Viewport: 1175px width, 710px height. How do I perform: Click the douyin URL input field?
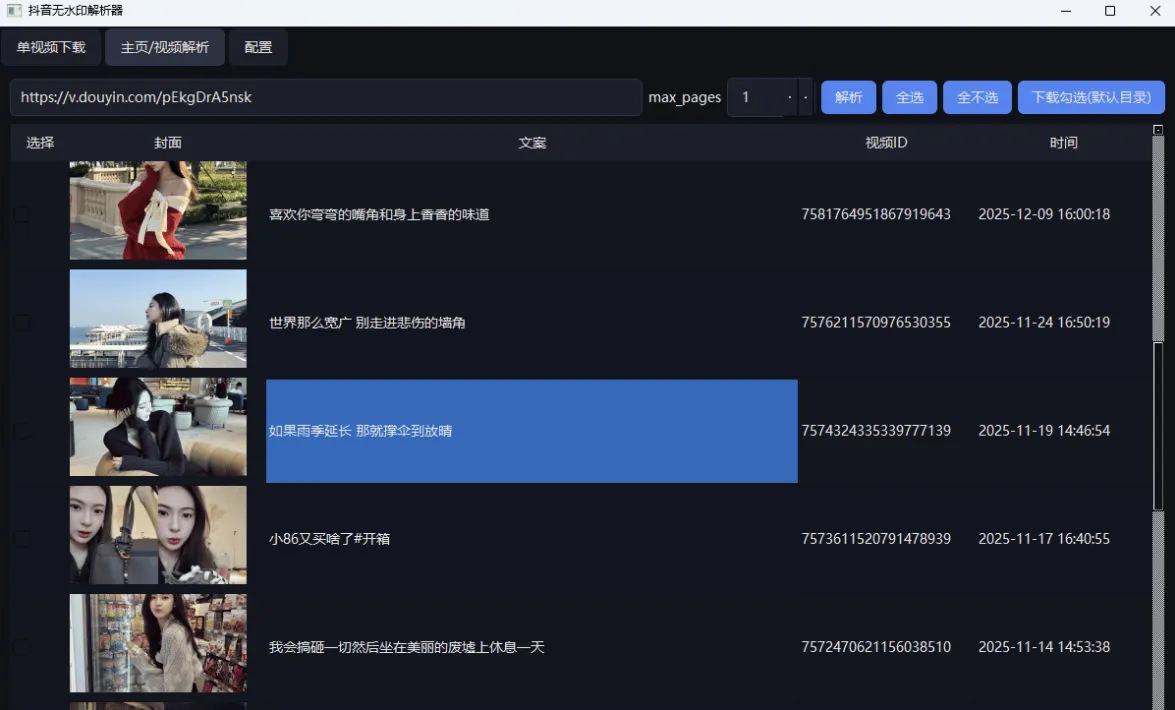click(325, 97)
